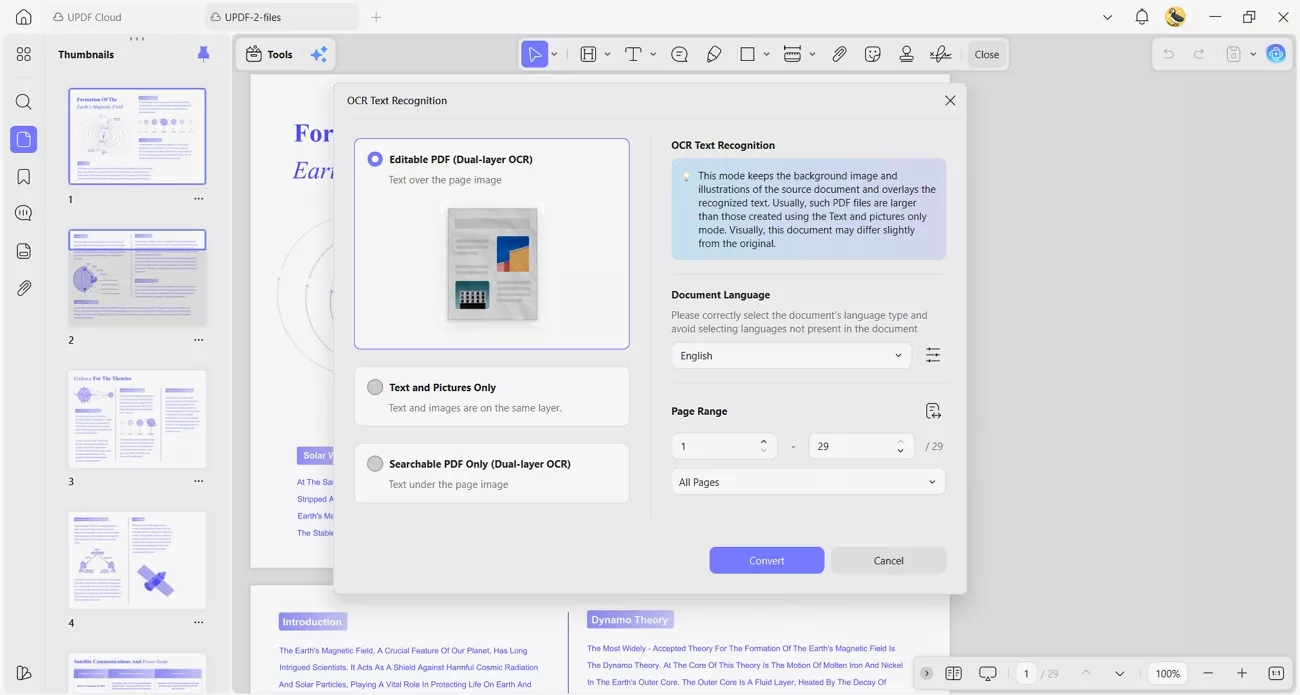Viewport: 1300px width, 695px height.
Task: Choose the Select cursor tool
Action: pyautogui.click(x=535, y=54)
